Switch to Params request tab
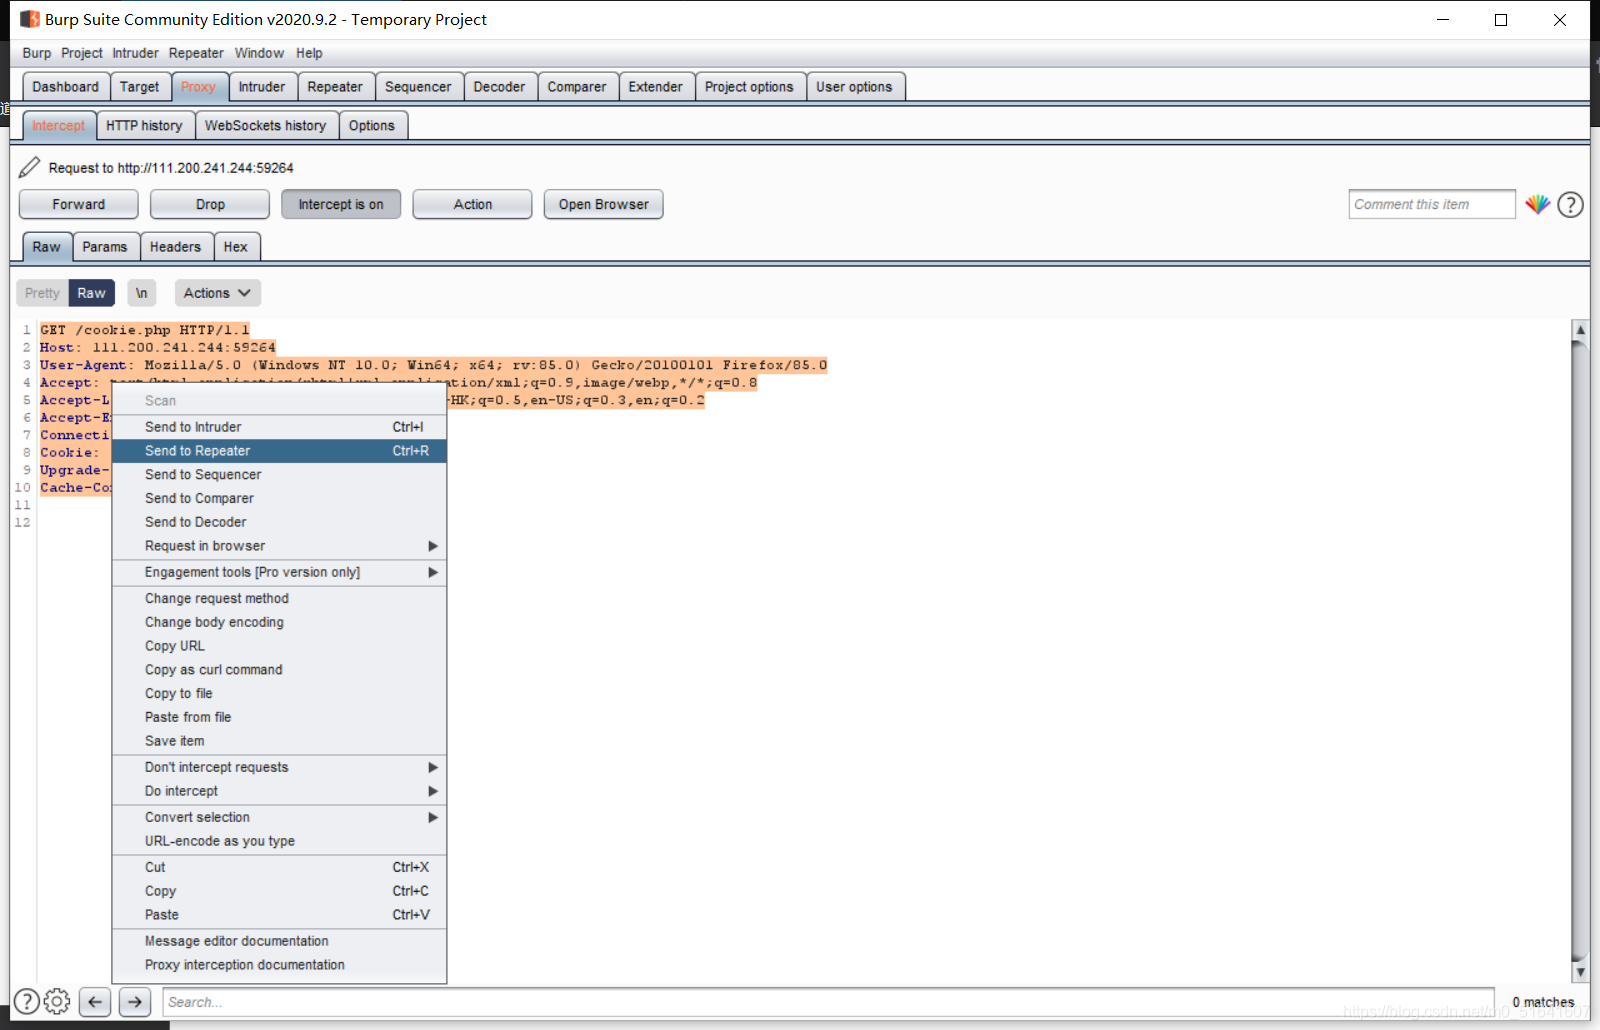 point(105,247)
